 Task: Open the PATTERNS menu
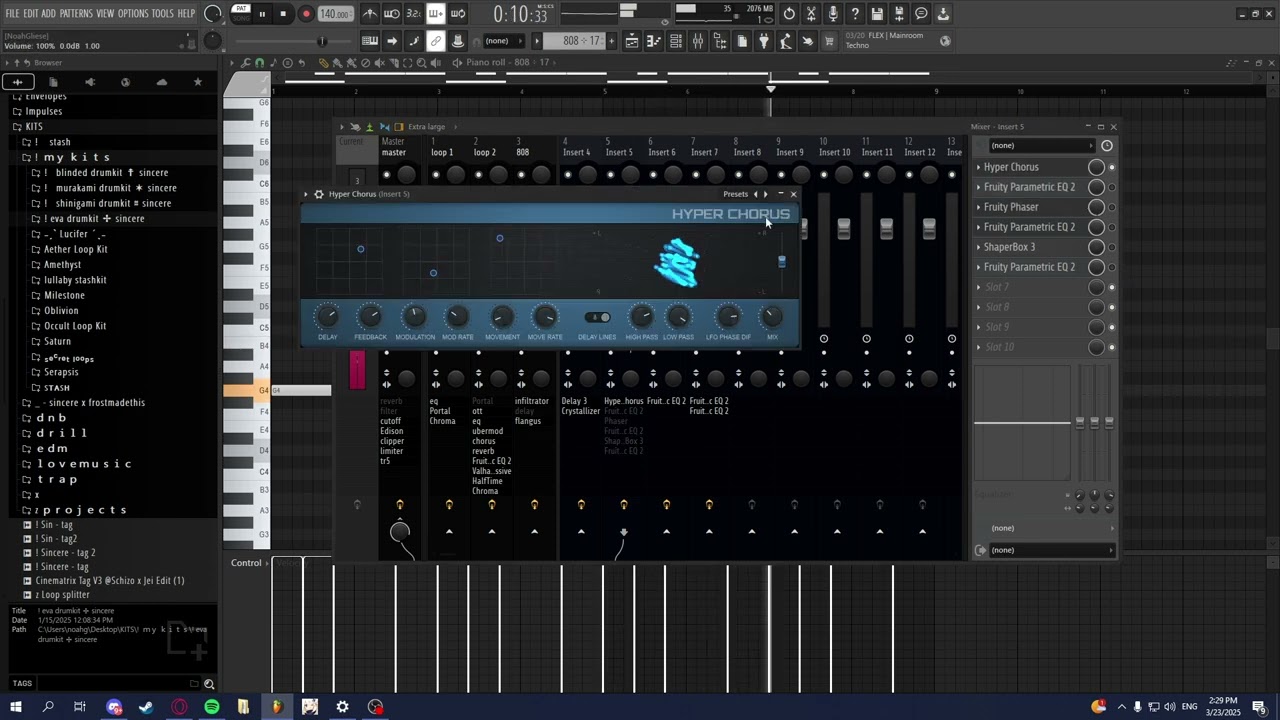76,14
